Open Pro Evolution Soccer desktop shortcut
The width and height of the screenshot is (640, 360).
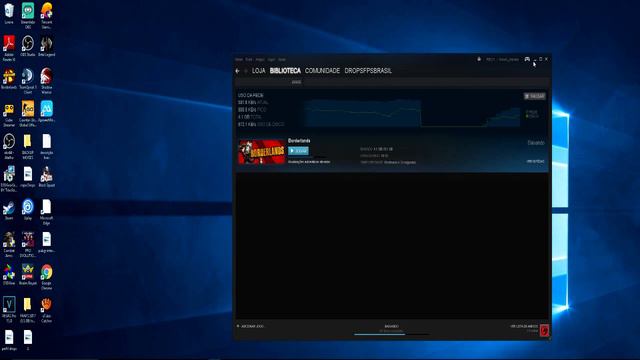pos(28,244)
